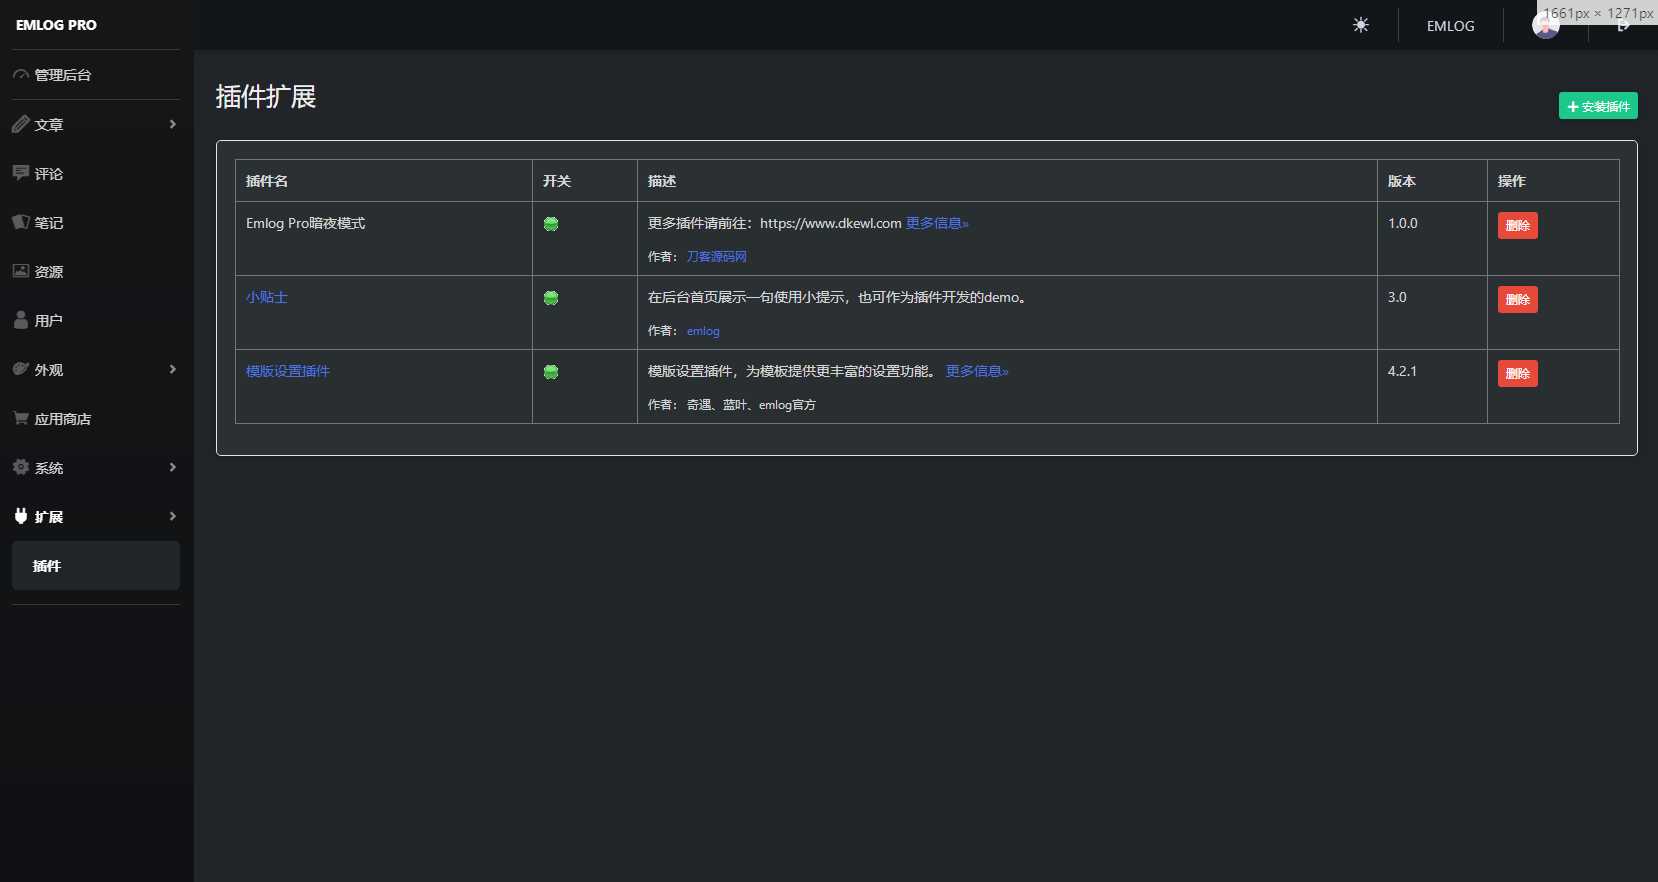
Task: Expand the 文章 submenu chevron
Action: click(172, 124)
